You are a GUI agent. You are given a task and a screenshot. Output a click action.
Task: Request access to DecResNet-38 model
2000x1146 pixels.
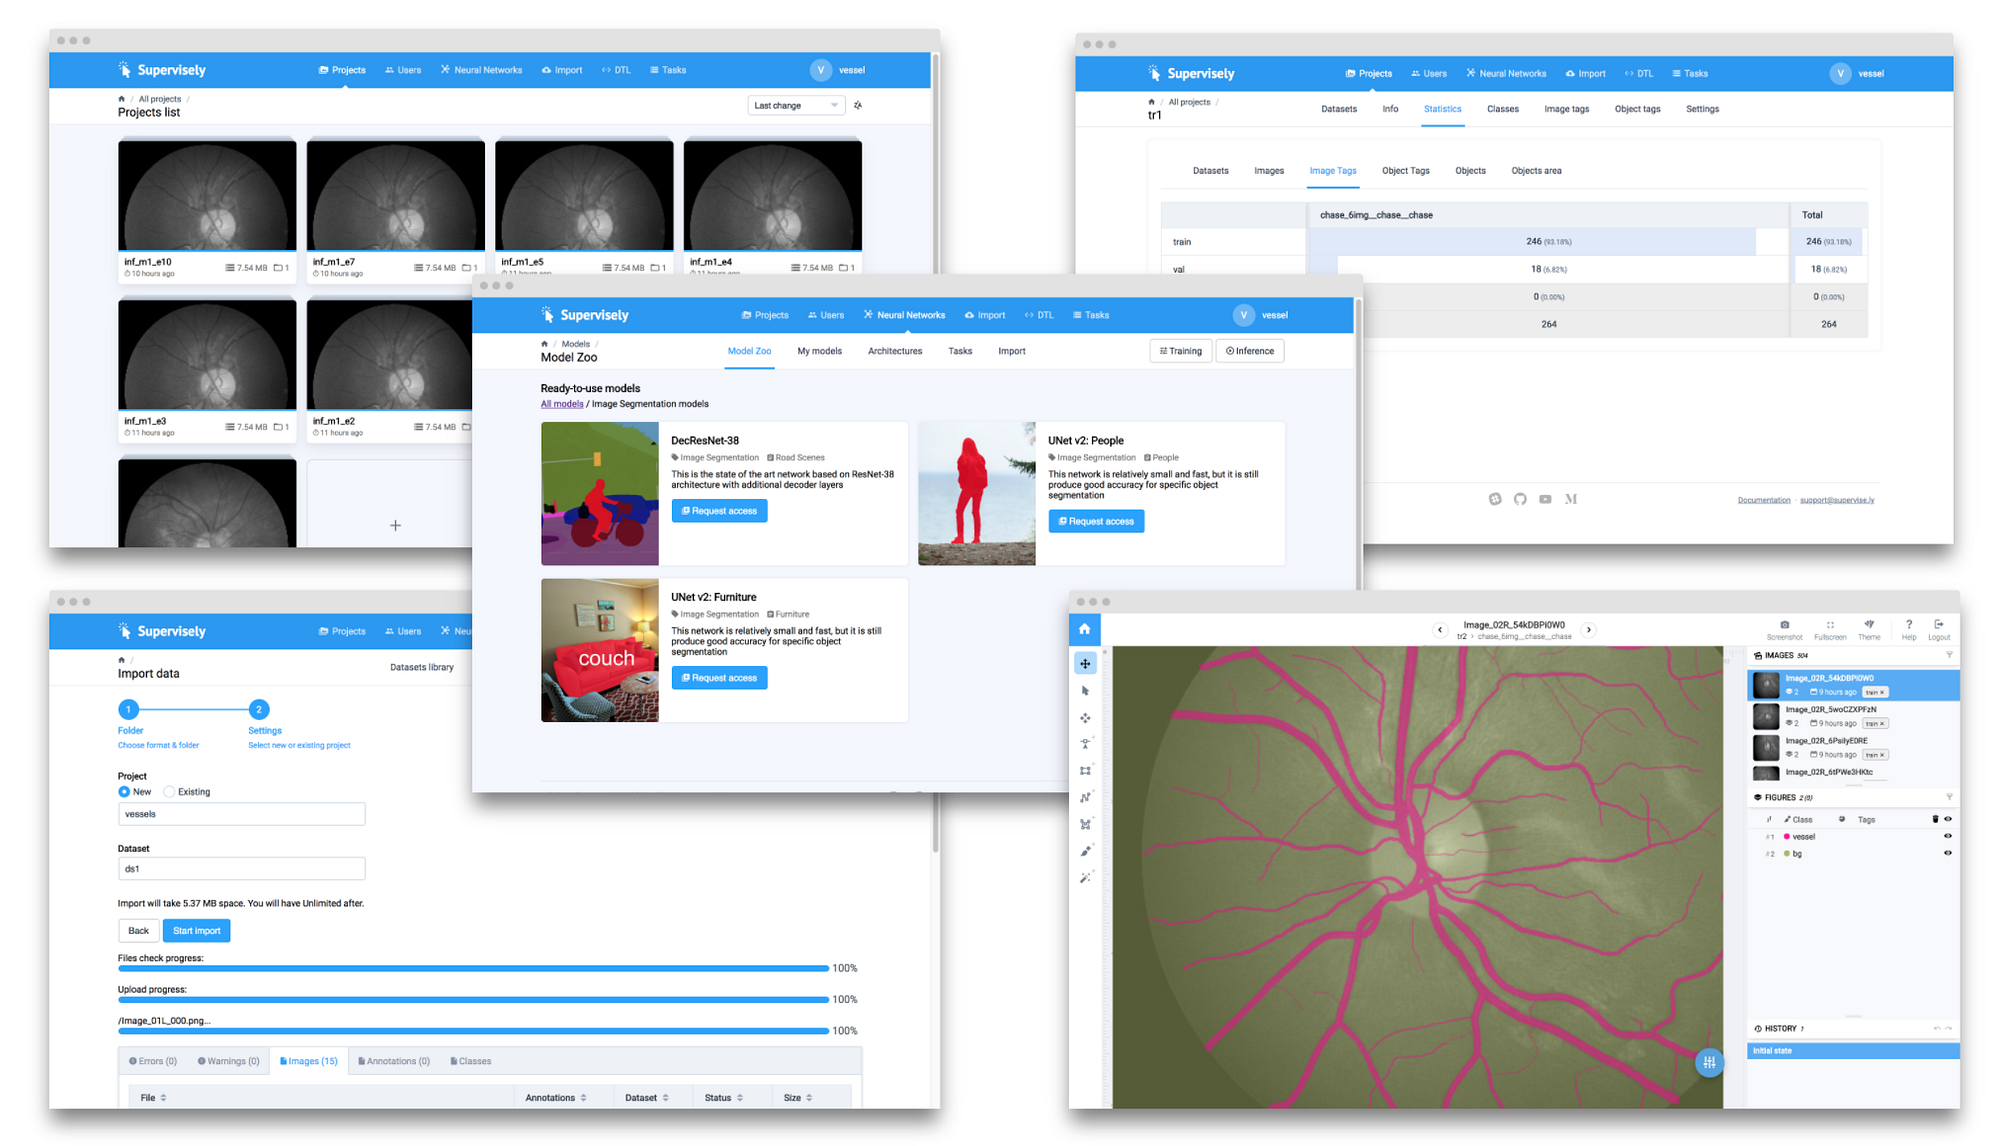[719, 511]
